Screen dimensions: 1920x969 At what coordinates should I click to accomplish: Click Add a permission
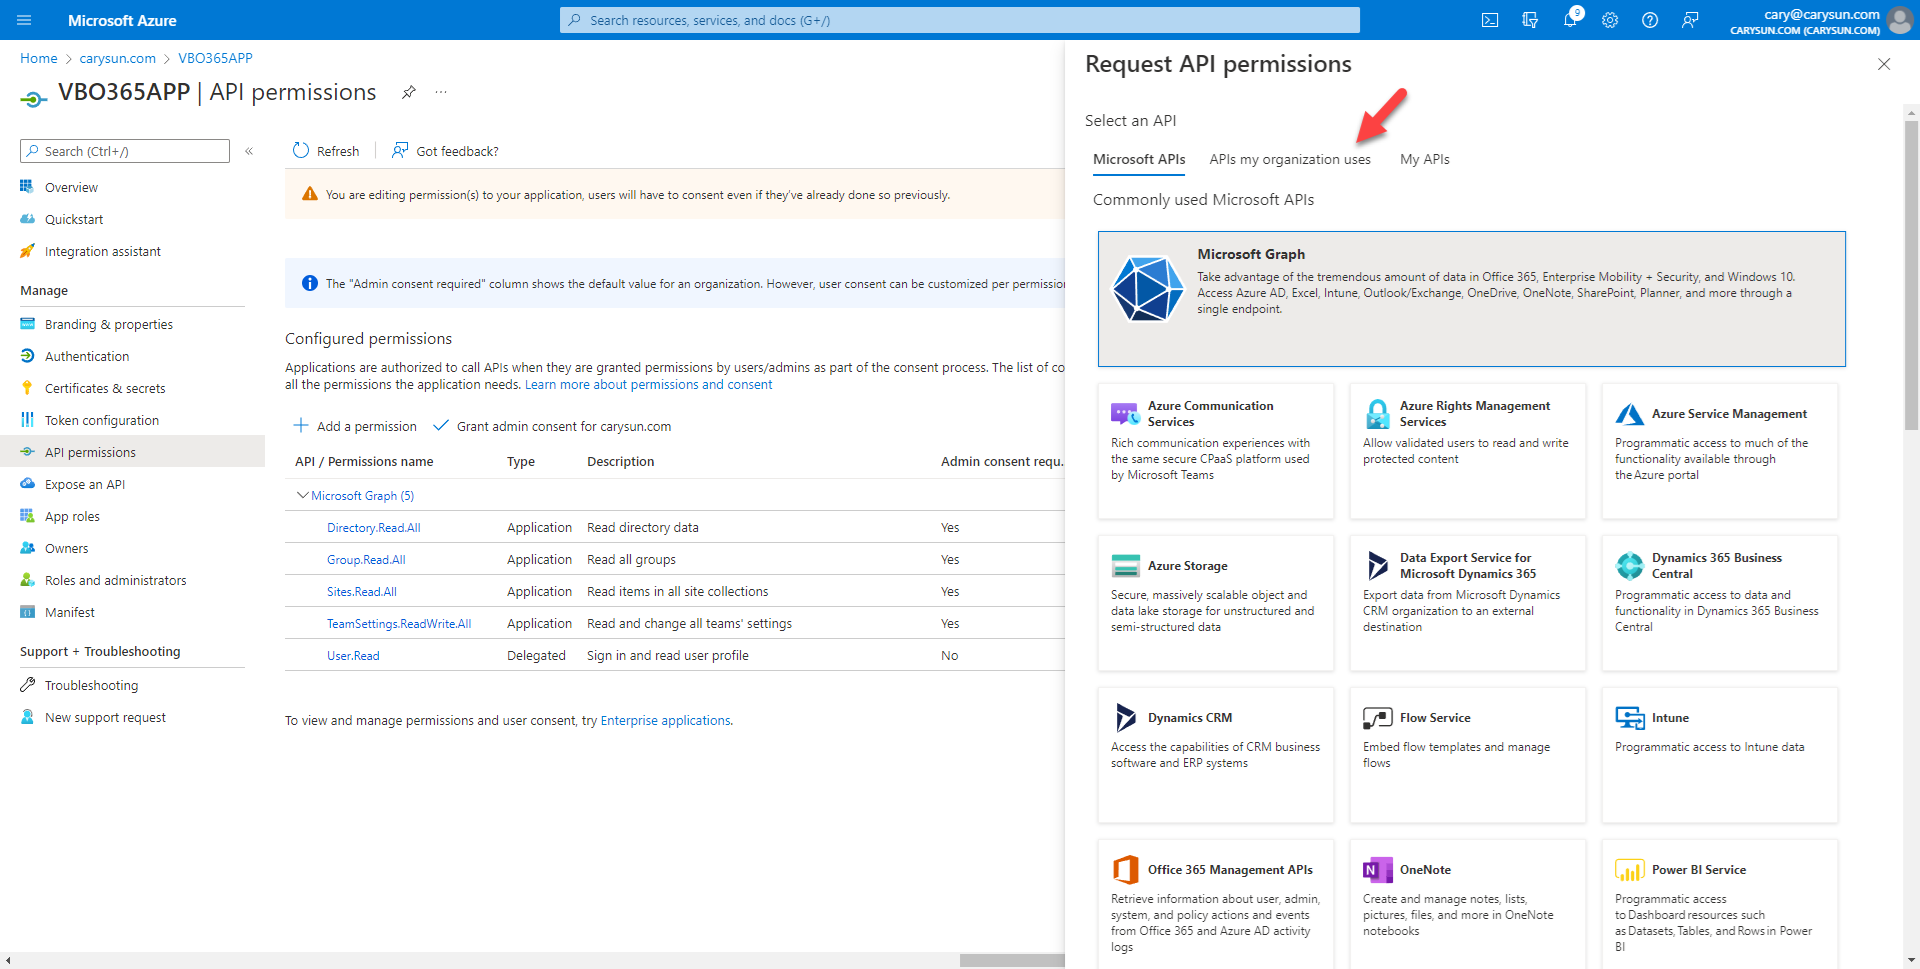point(355,426)
